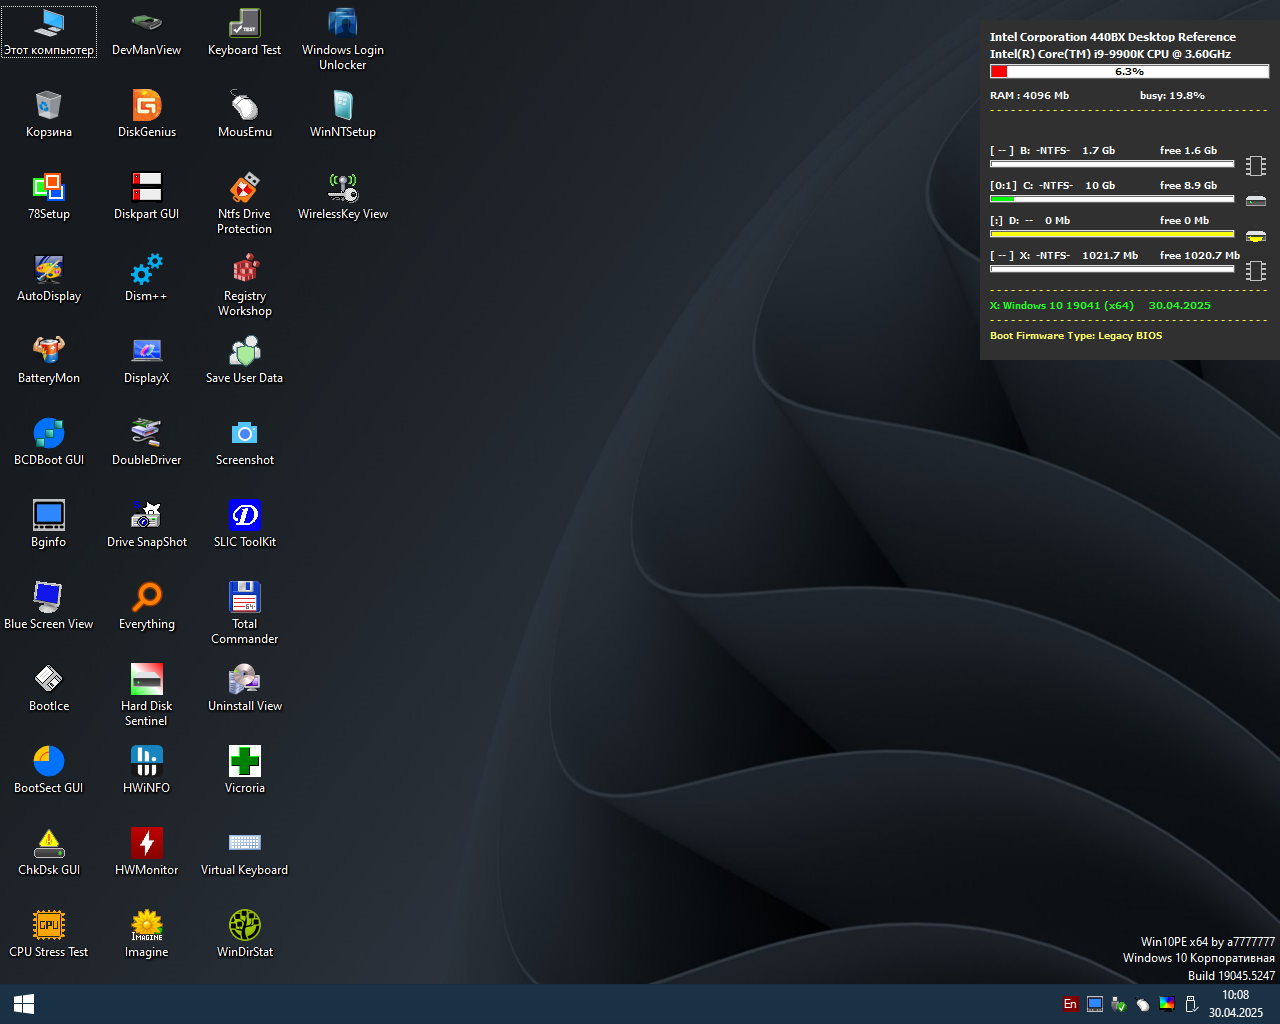The height and width of the screenshot is (1024, 1280).
Task: Open Hard Disk Sentinel
Action: 146,695
